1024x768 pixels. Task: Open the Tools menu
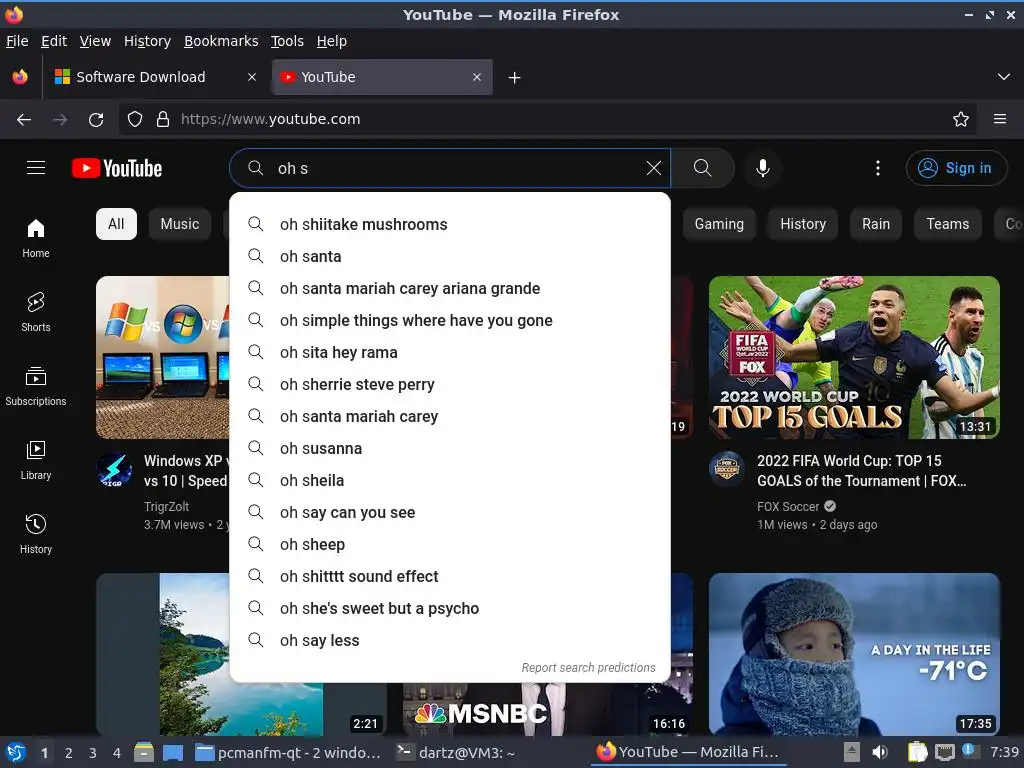287,41
